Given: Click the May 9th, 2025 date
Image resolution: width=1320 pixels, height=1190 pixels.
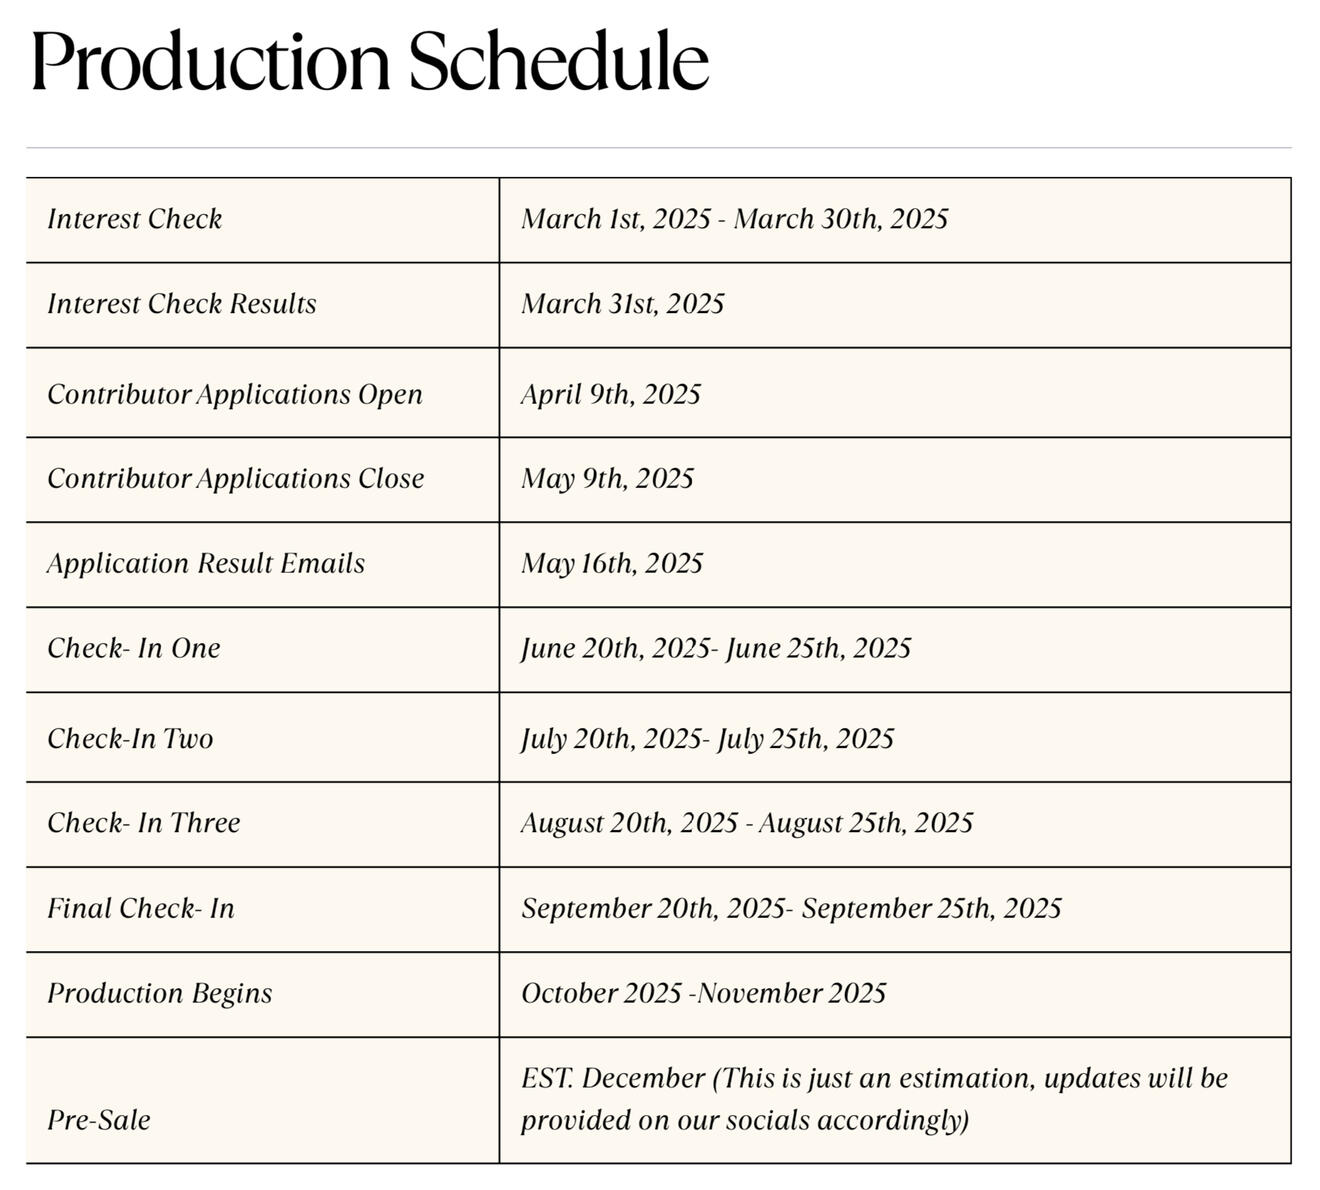Looking at the screenshot, I should tap(607, 479).
